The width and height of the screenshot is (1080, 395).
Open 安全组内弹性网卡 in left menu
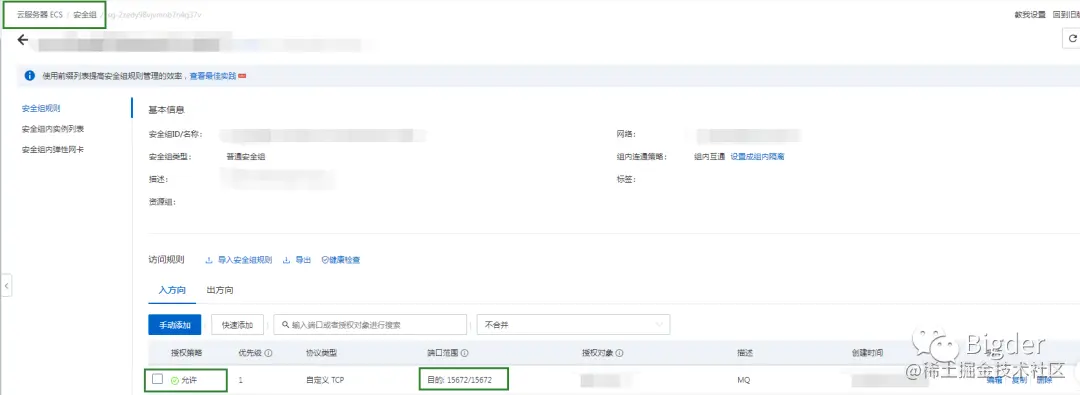coord(53,150)
